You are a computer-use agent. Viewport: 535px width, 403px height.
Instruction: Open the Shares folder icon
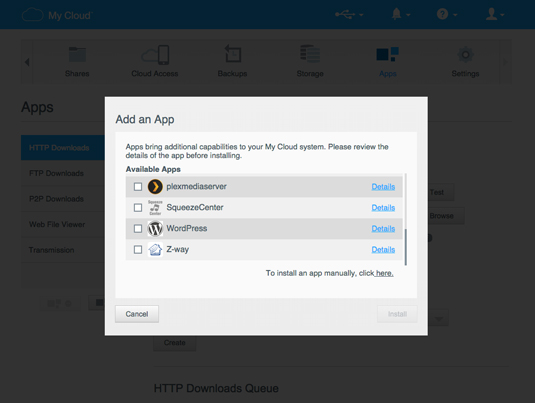pos(77,54)
